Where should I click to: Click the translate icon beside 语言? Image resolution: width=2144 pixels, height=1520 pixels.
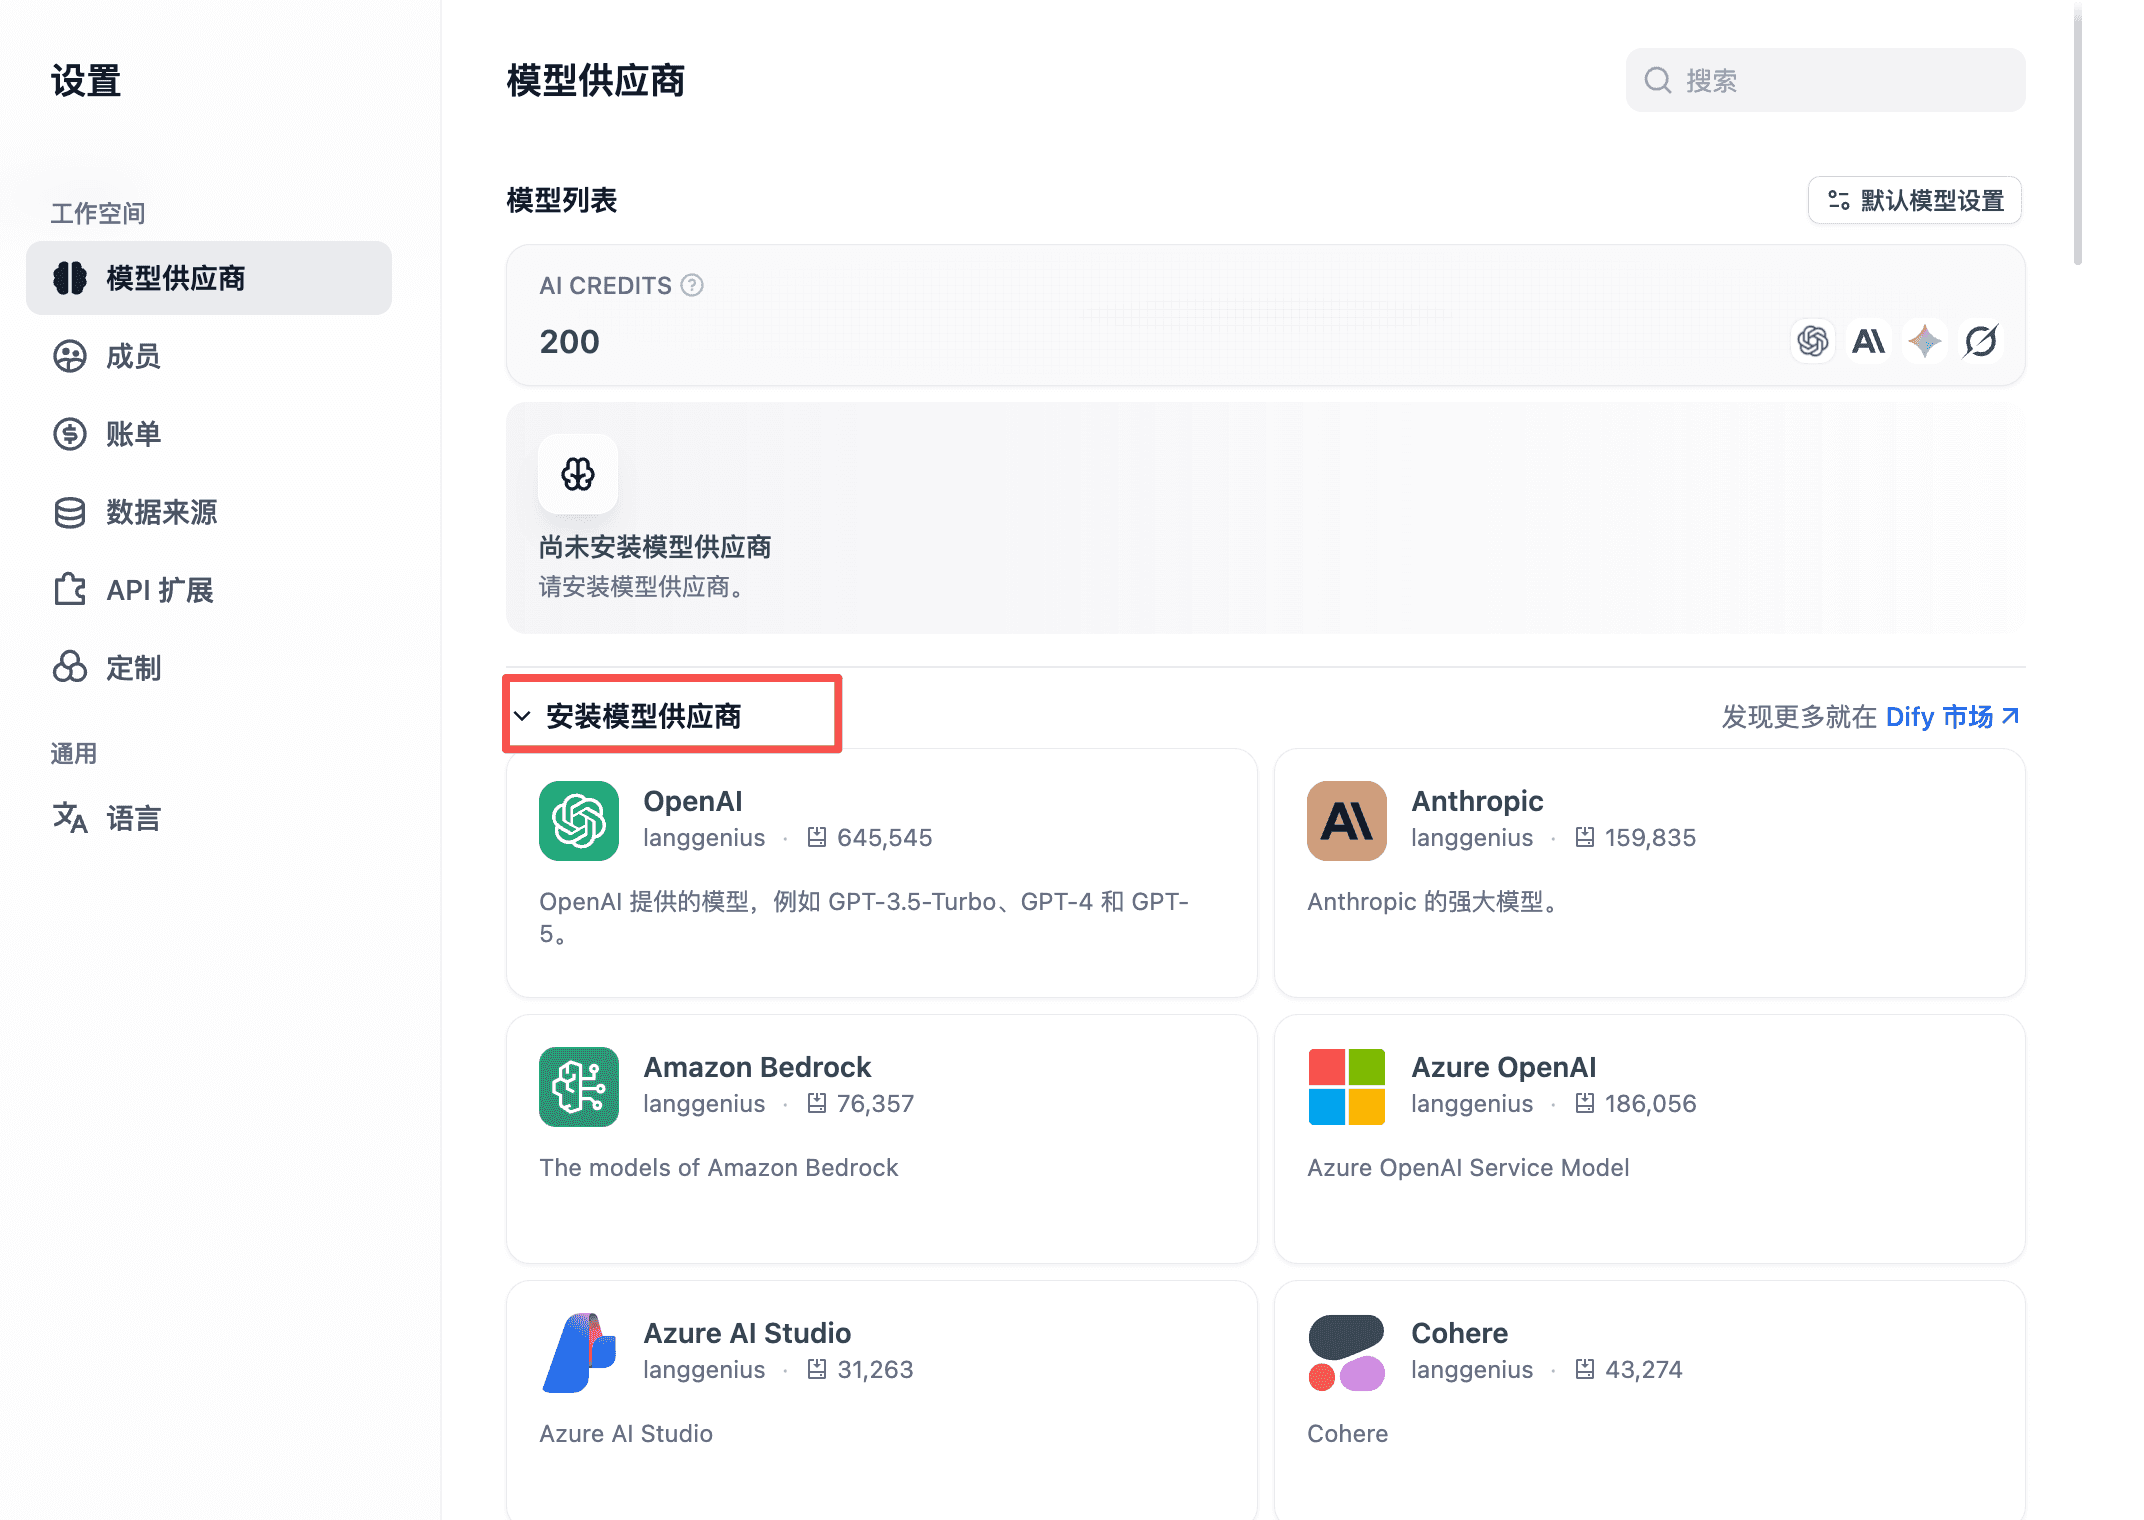click(x=70, y=818)
